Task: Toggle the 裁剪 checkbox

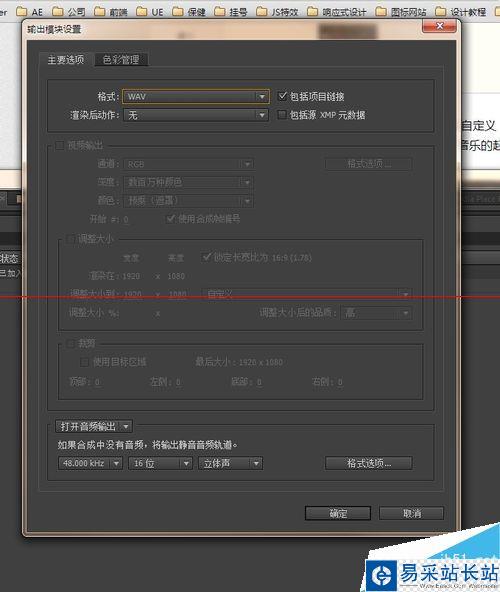Action: pos(70,344)
